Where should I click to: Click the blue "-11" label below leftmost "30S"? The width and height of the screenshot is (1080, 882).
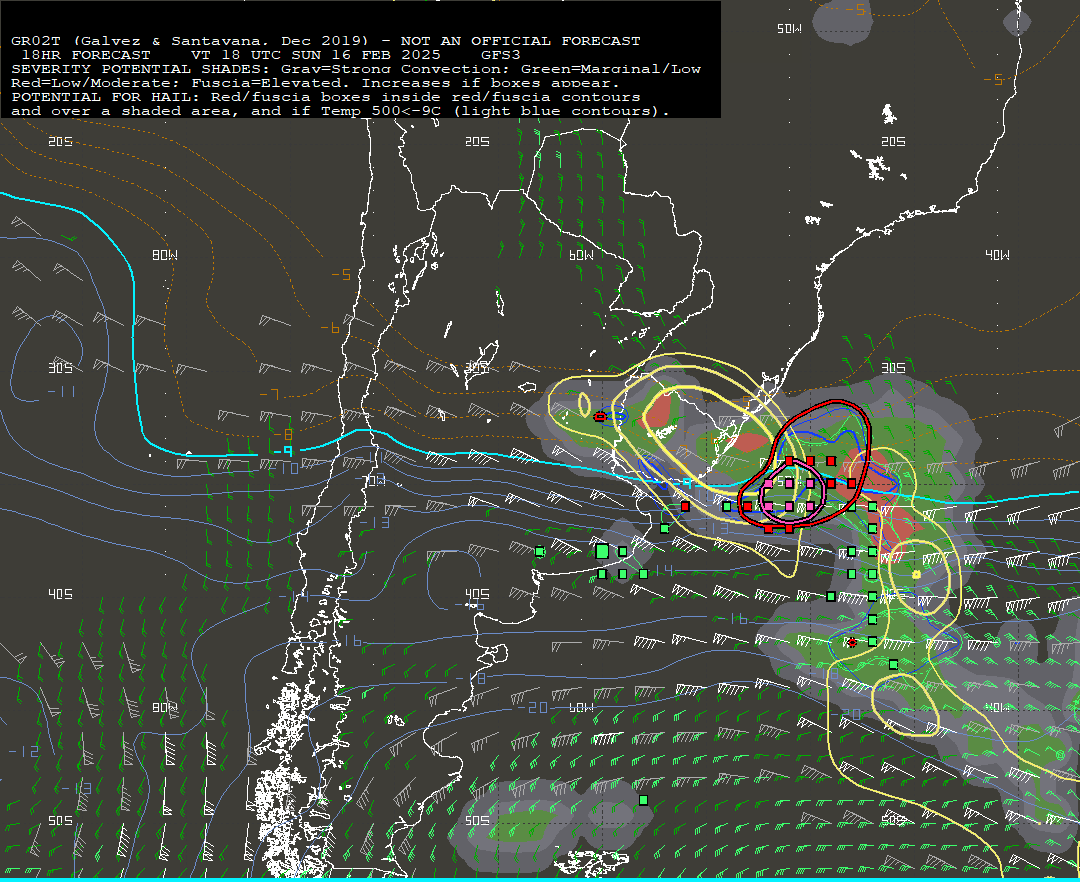[x=62, y=391]
